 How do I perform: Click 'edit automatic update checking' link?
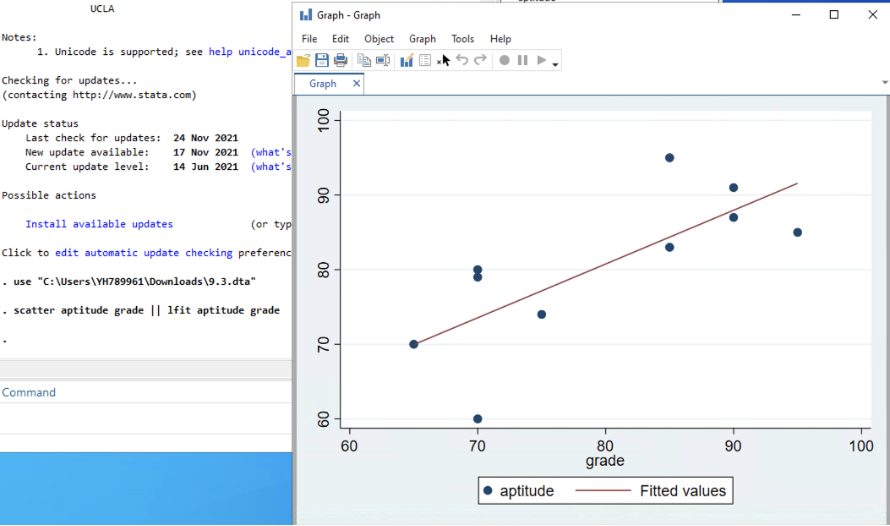(x=144, y=253)
